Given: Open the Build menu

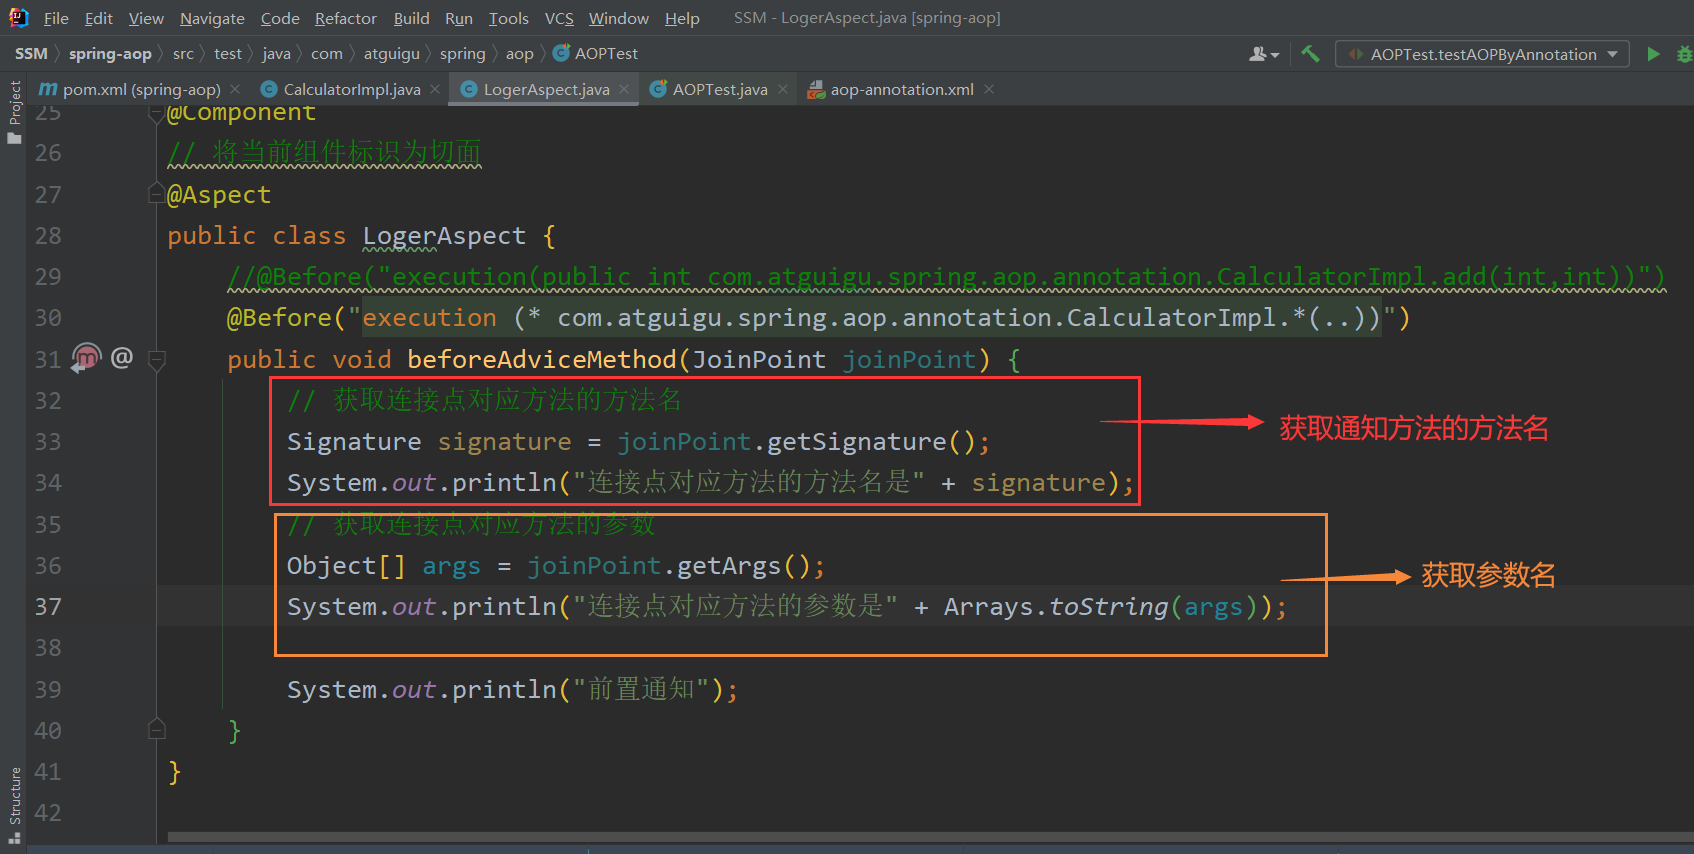Looking at the screenshot, I should pyautogui.click(x=411, y=18).
